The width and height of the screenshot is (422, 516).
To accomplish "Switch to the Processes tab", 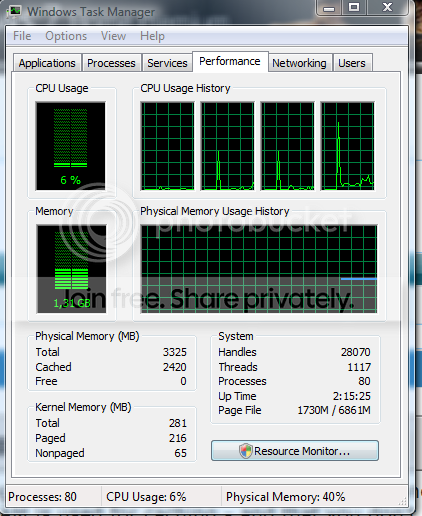I will pyautogui.click(x=111, y=63).
